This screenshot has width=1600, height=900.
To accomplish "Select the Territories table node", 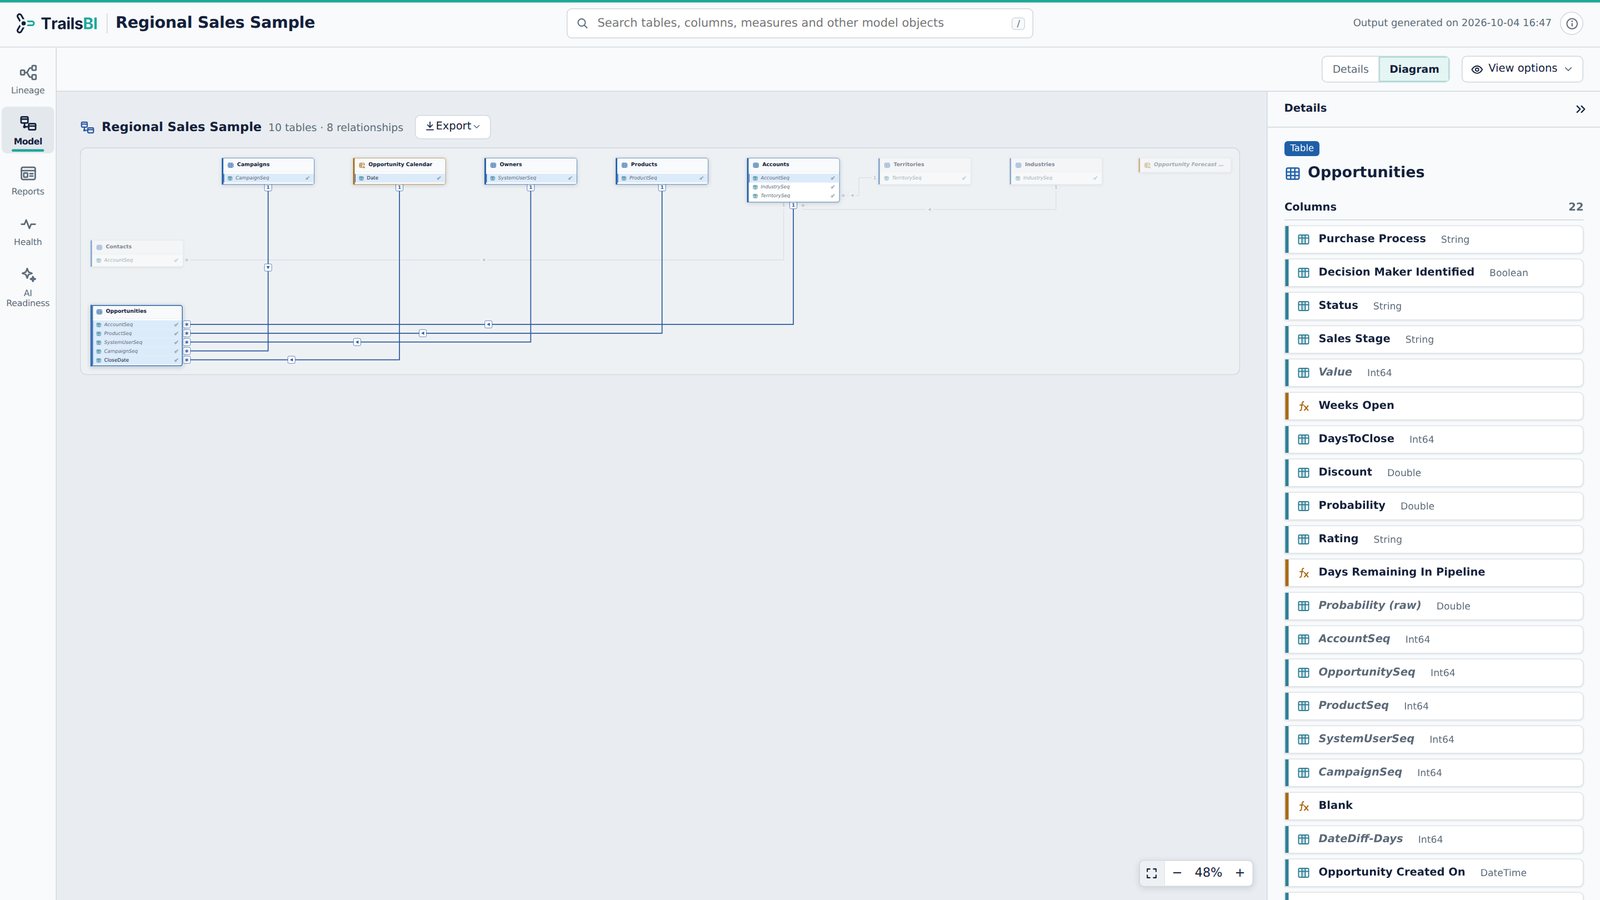I will pyautogui.click(x=925, y=171).
